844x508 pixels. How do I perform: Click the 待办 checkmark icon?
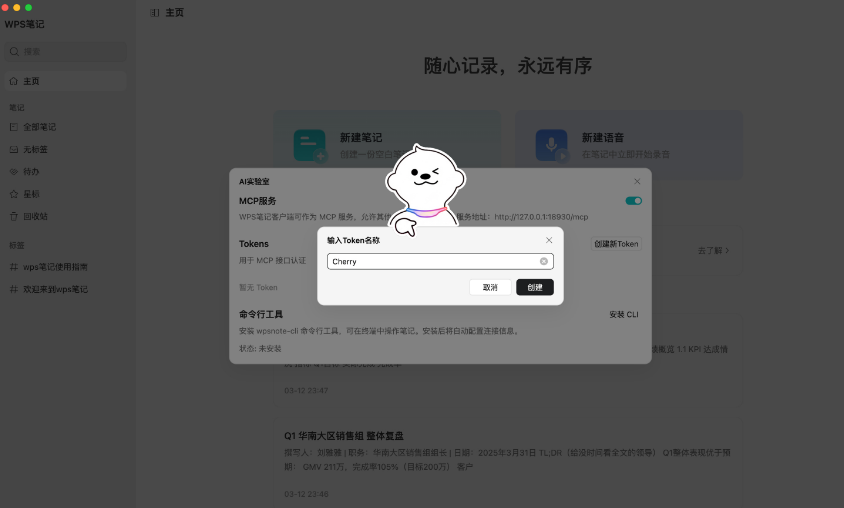13,172
